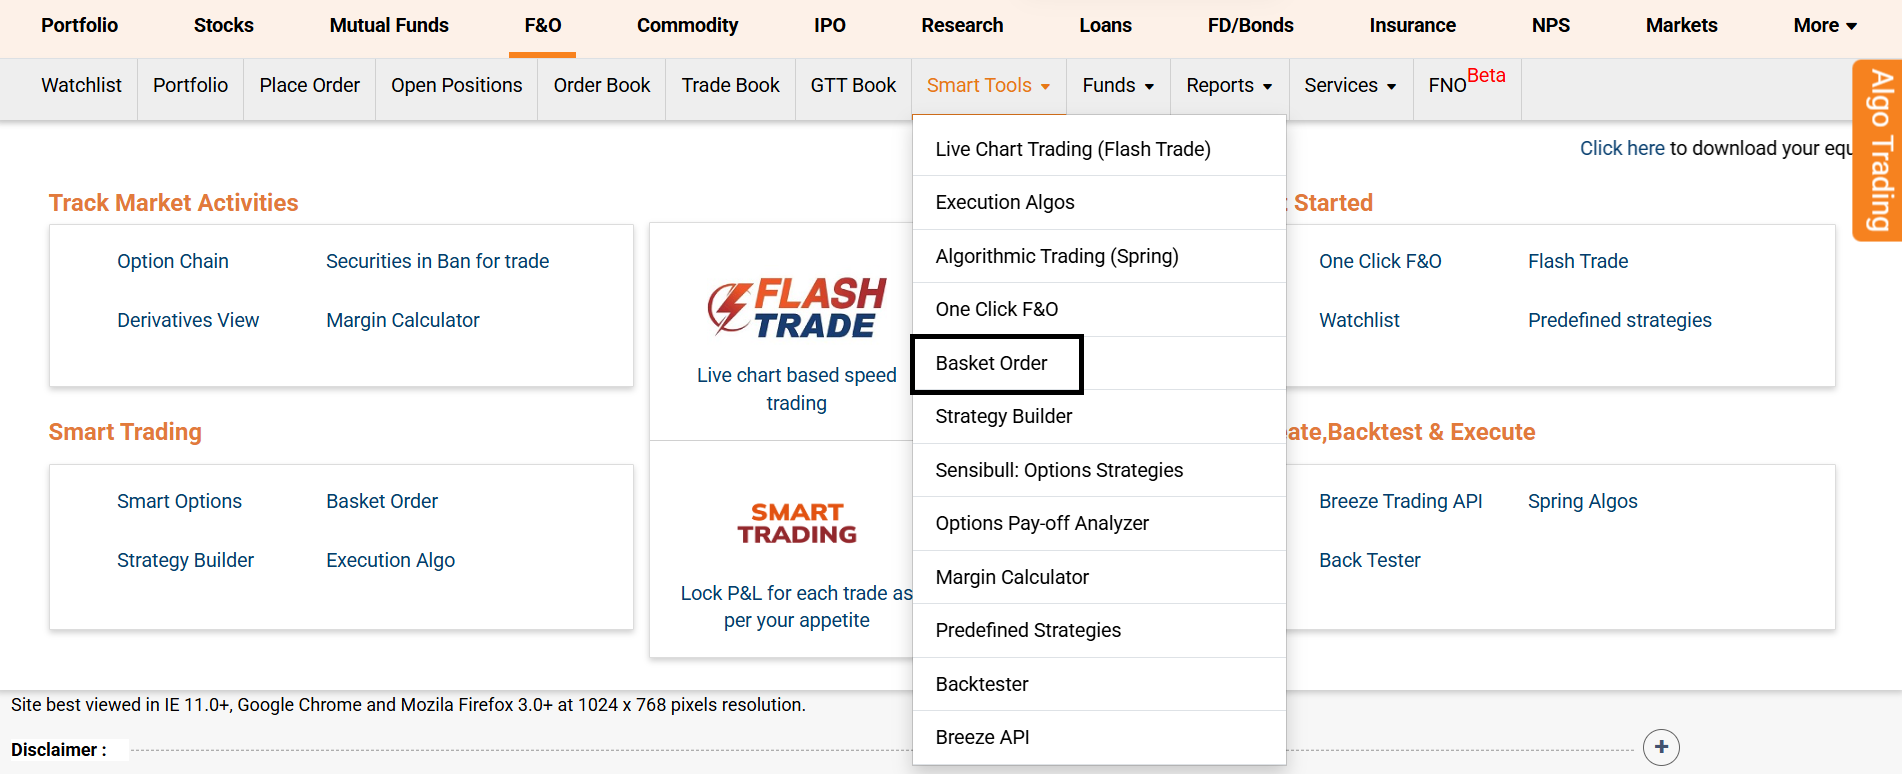Viewport: 1902px width, 774px height.
Task: Expand the Disclaimer plus icon
Action: (1660, 747)
